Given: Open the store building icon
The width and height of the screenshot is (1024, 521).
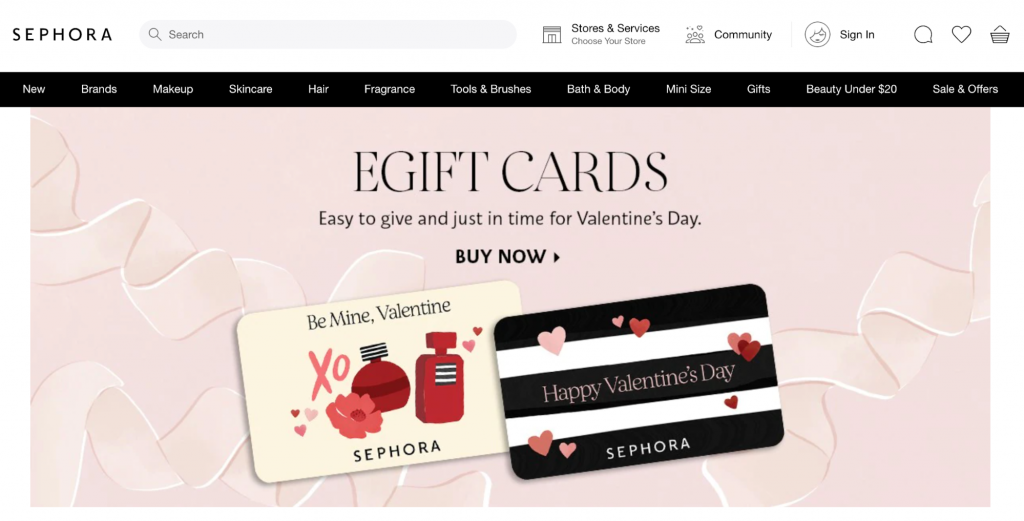Looking at the screenshot, I should [x=552, y=35].
